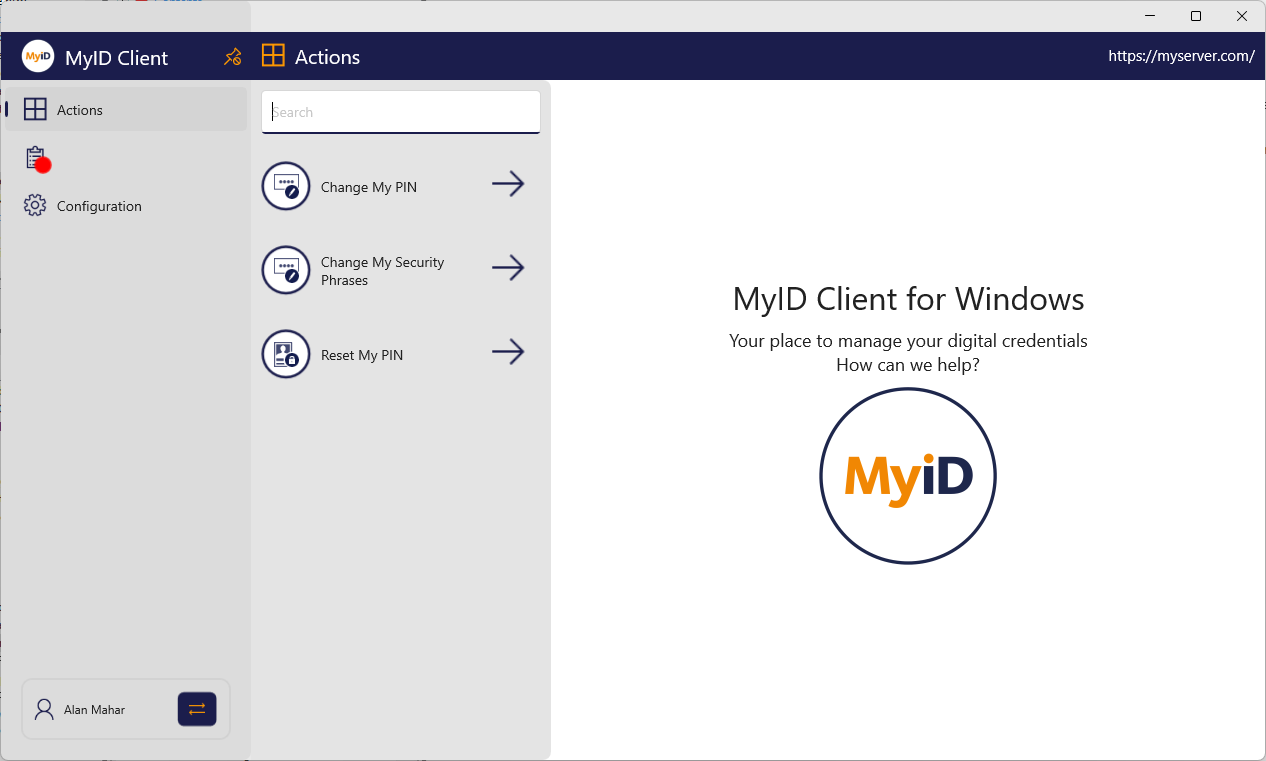Click the orange pin icon beside MyID Client
The height and width of the screenshot is (761, 1266).
[x=233, y=56]
